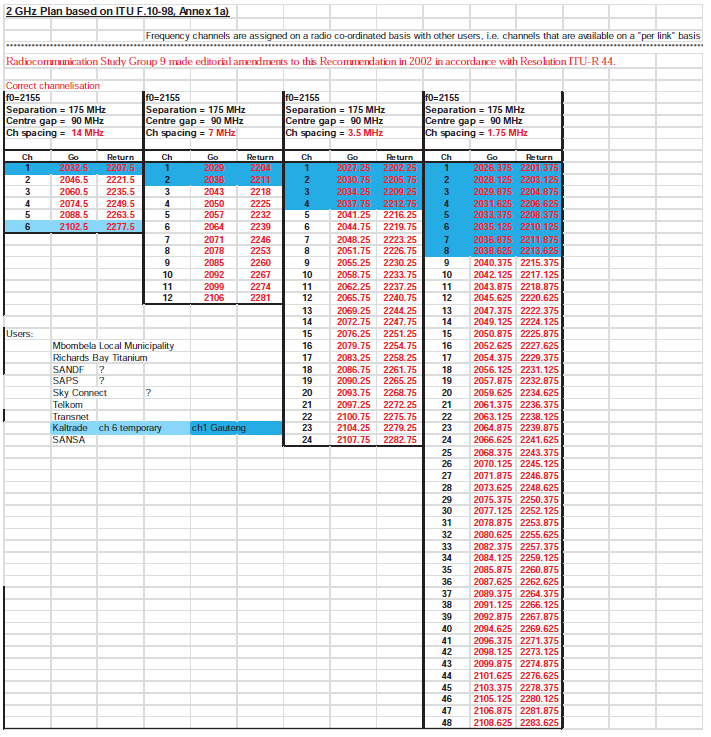Select the Return value 2251.25

[400, 334]
